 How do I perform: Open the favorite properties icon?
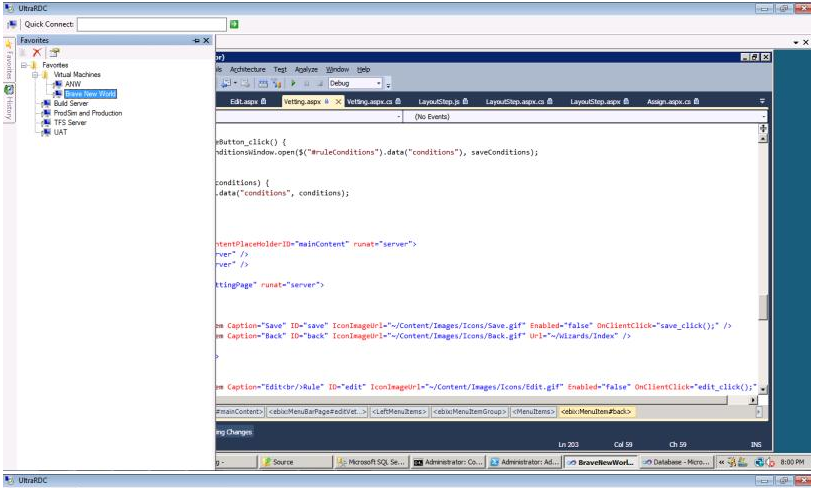pos(54,52)
